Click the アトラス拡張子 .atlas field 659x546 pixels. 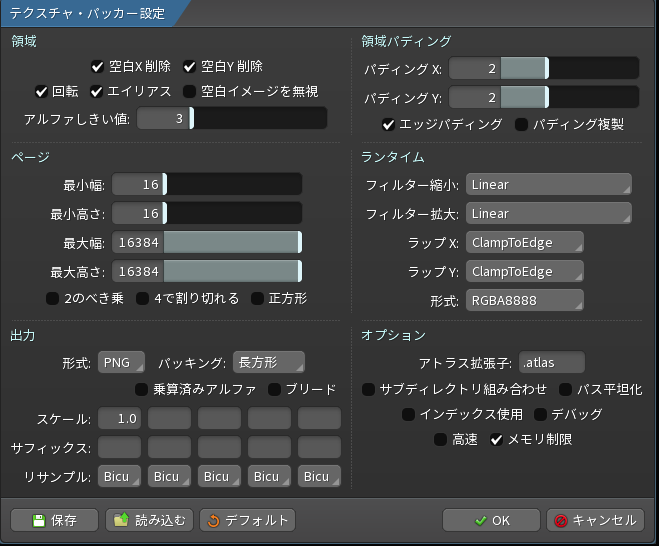pos(552,362)
